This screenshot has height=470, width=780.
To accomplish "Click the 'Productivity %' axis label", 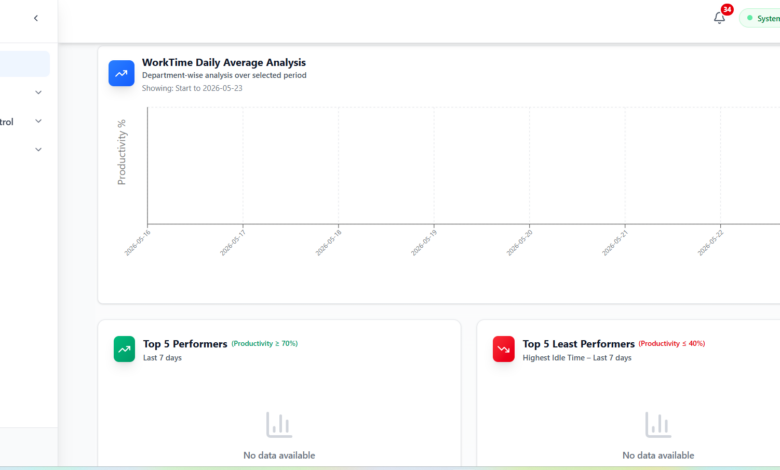I will [x=121, y=152].
